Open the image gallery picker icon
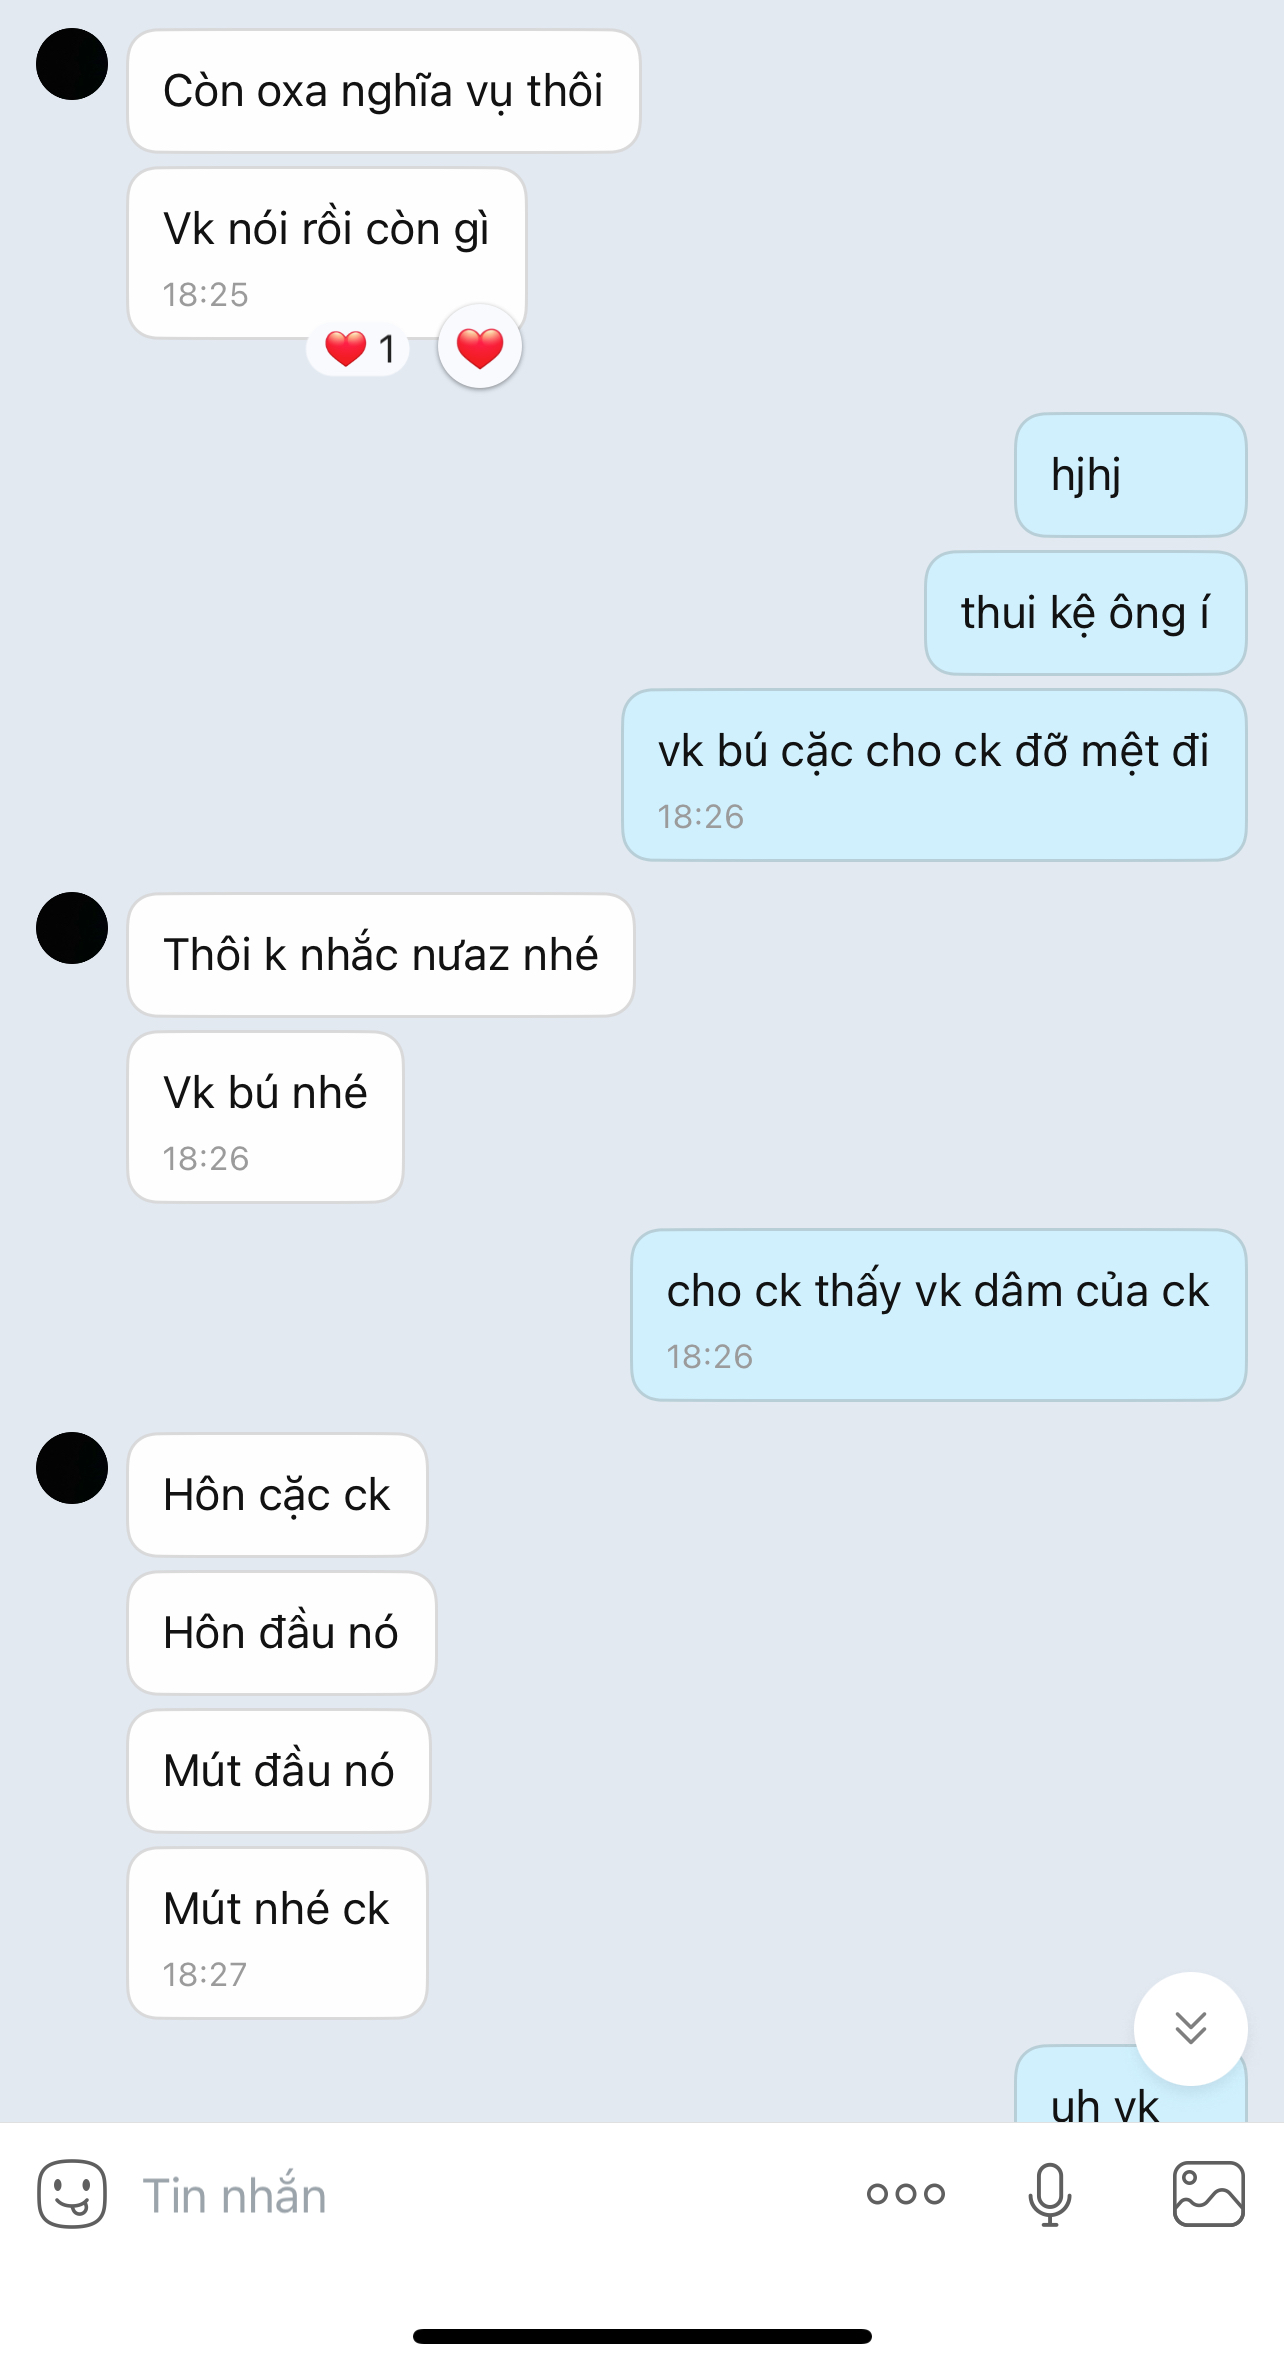The height and width of the screenshot is (2368, 1284). pyautogui.click(x=1208, y=2193)
